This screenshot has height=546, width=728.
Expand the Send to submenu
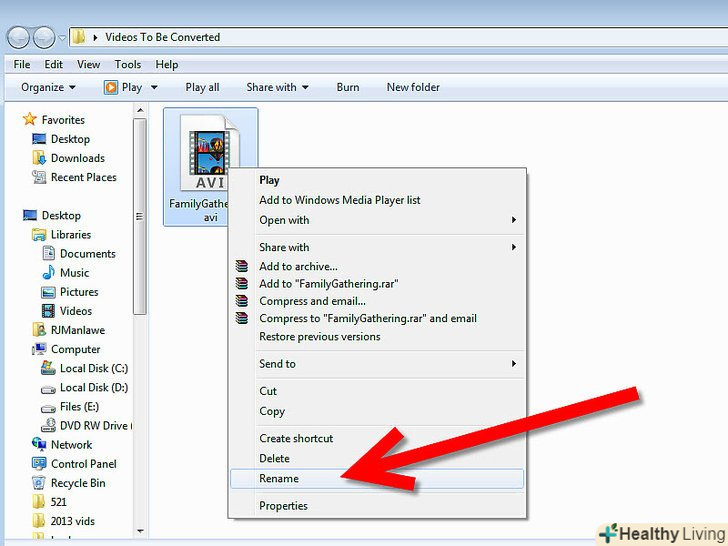coord(377,364)
